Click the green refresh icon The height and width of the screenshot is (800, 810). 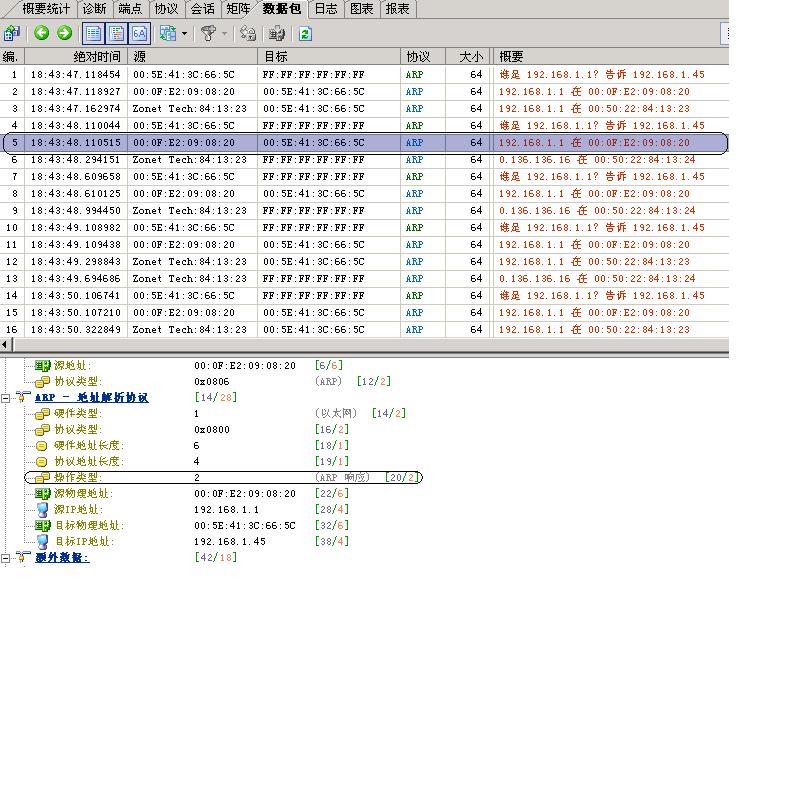click(x=305, y=34)
